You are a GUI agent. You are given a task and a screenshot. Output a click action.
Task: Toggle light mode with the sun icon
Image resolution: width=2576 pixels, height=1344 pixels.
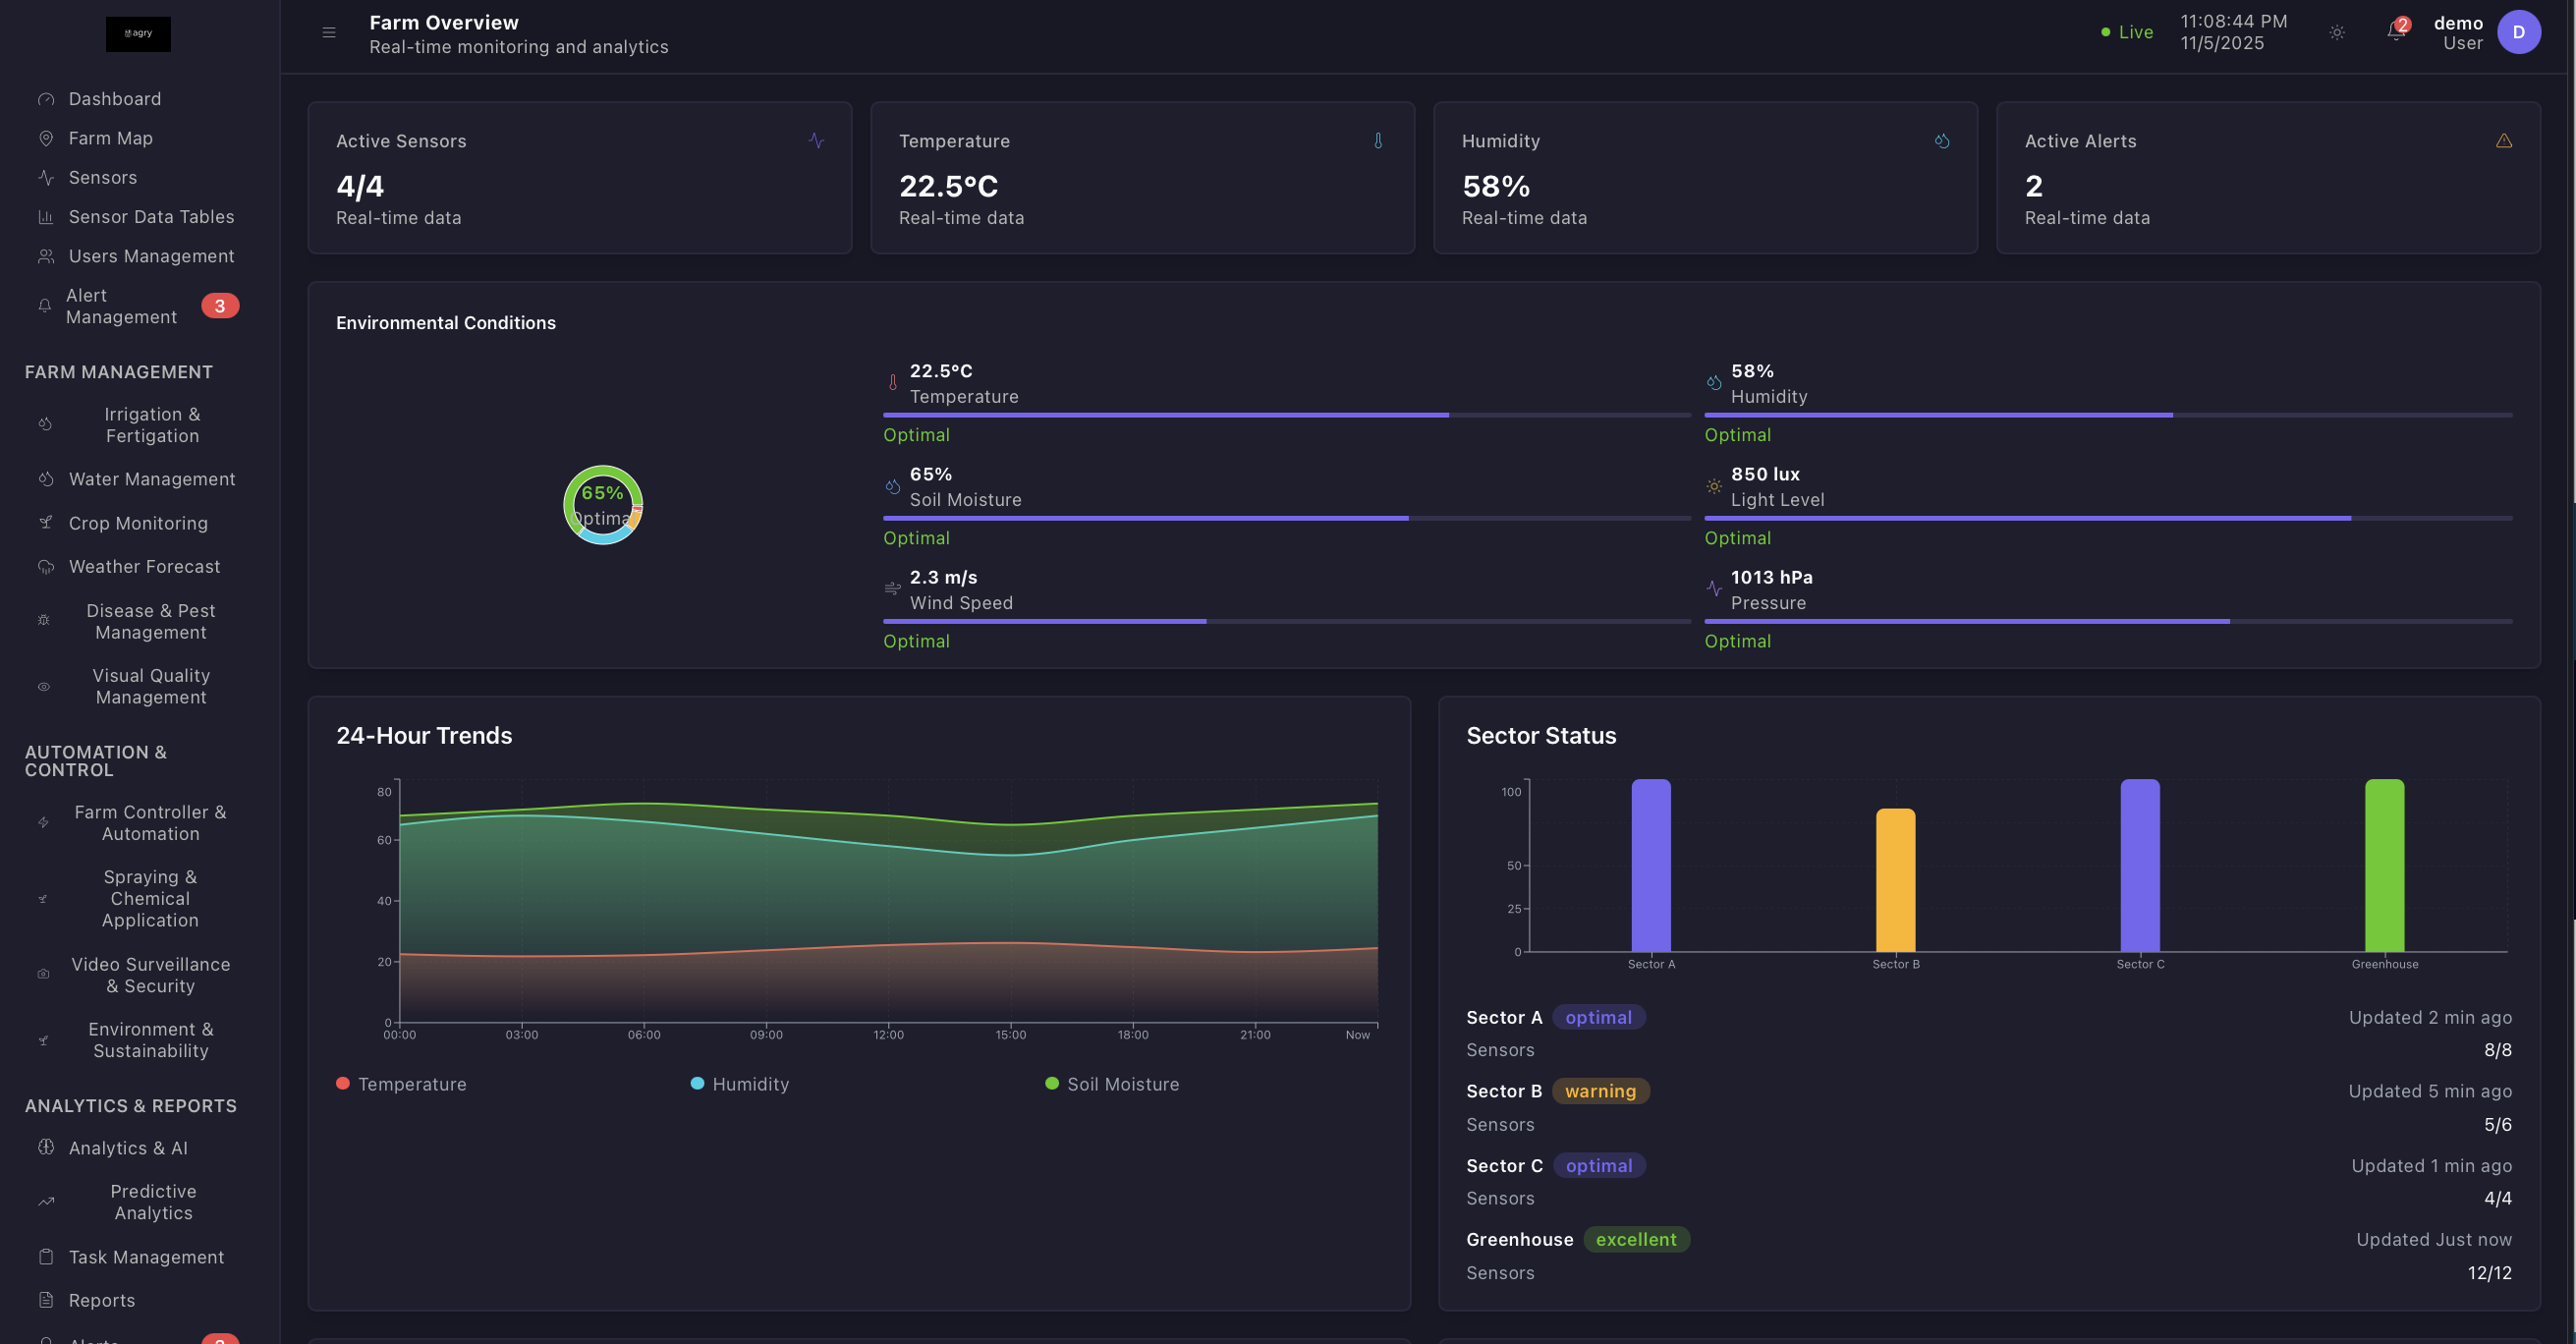pyautogui.click(x=2336, y=32)
